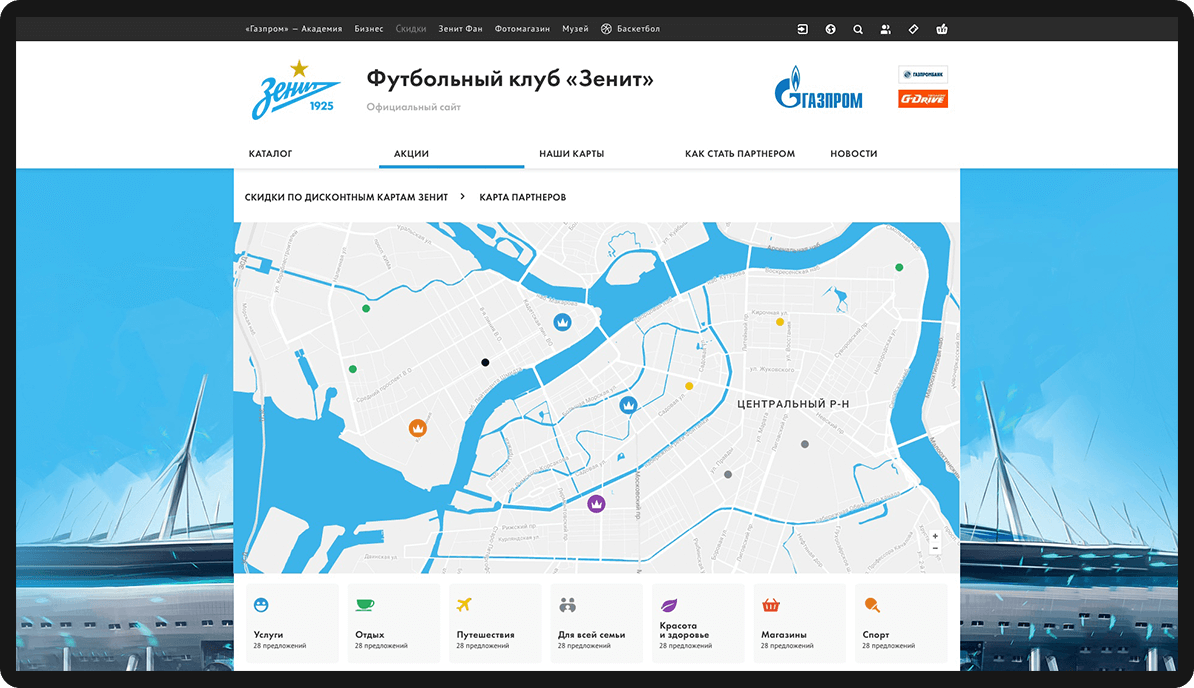Select blue crown marker near Большая Морская
The height and width of the screenshot is (688, 1194).
628,405
